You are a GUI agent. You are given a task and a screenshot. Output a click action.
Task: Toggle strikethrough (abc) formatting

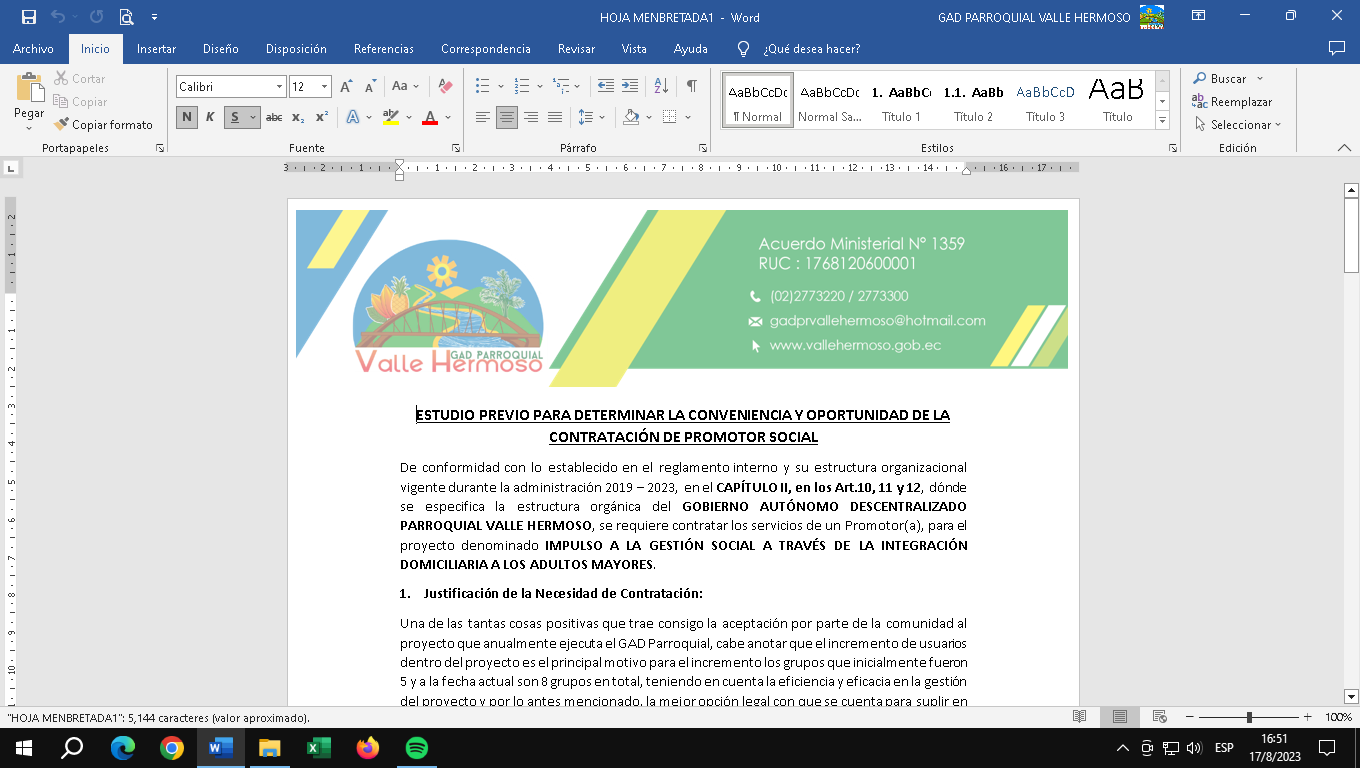[274, 117]
